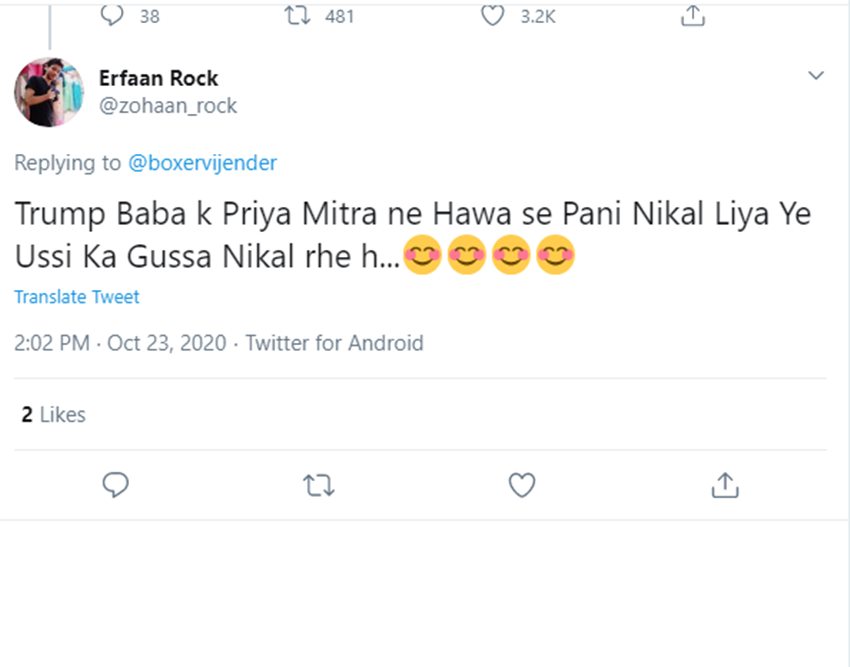850x667 pixels.
Task: Click retweet icon showing 481 retweets
Action: tap(297, 15)
